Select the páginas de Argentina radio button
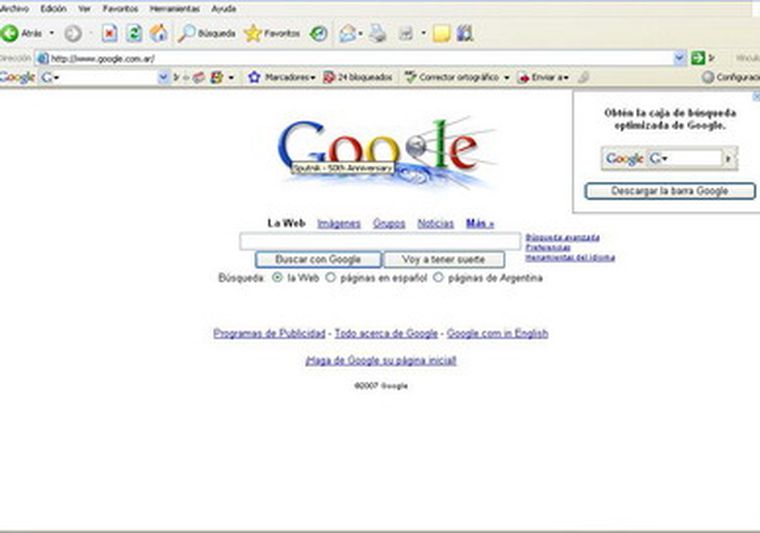This screenshot has height=533, width=760. [x=438, y=278]
